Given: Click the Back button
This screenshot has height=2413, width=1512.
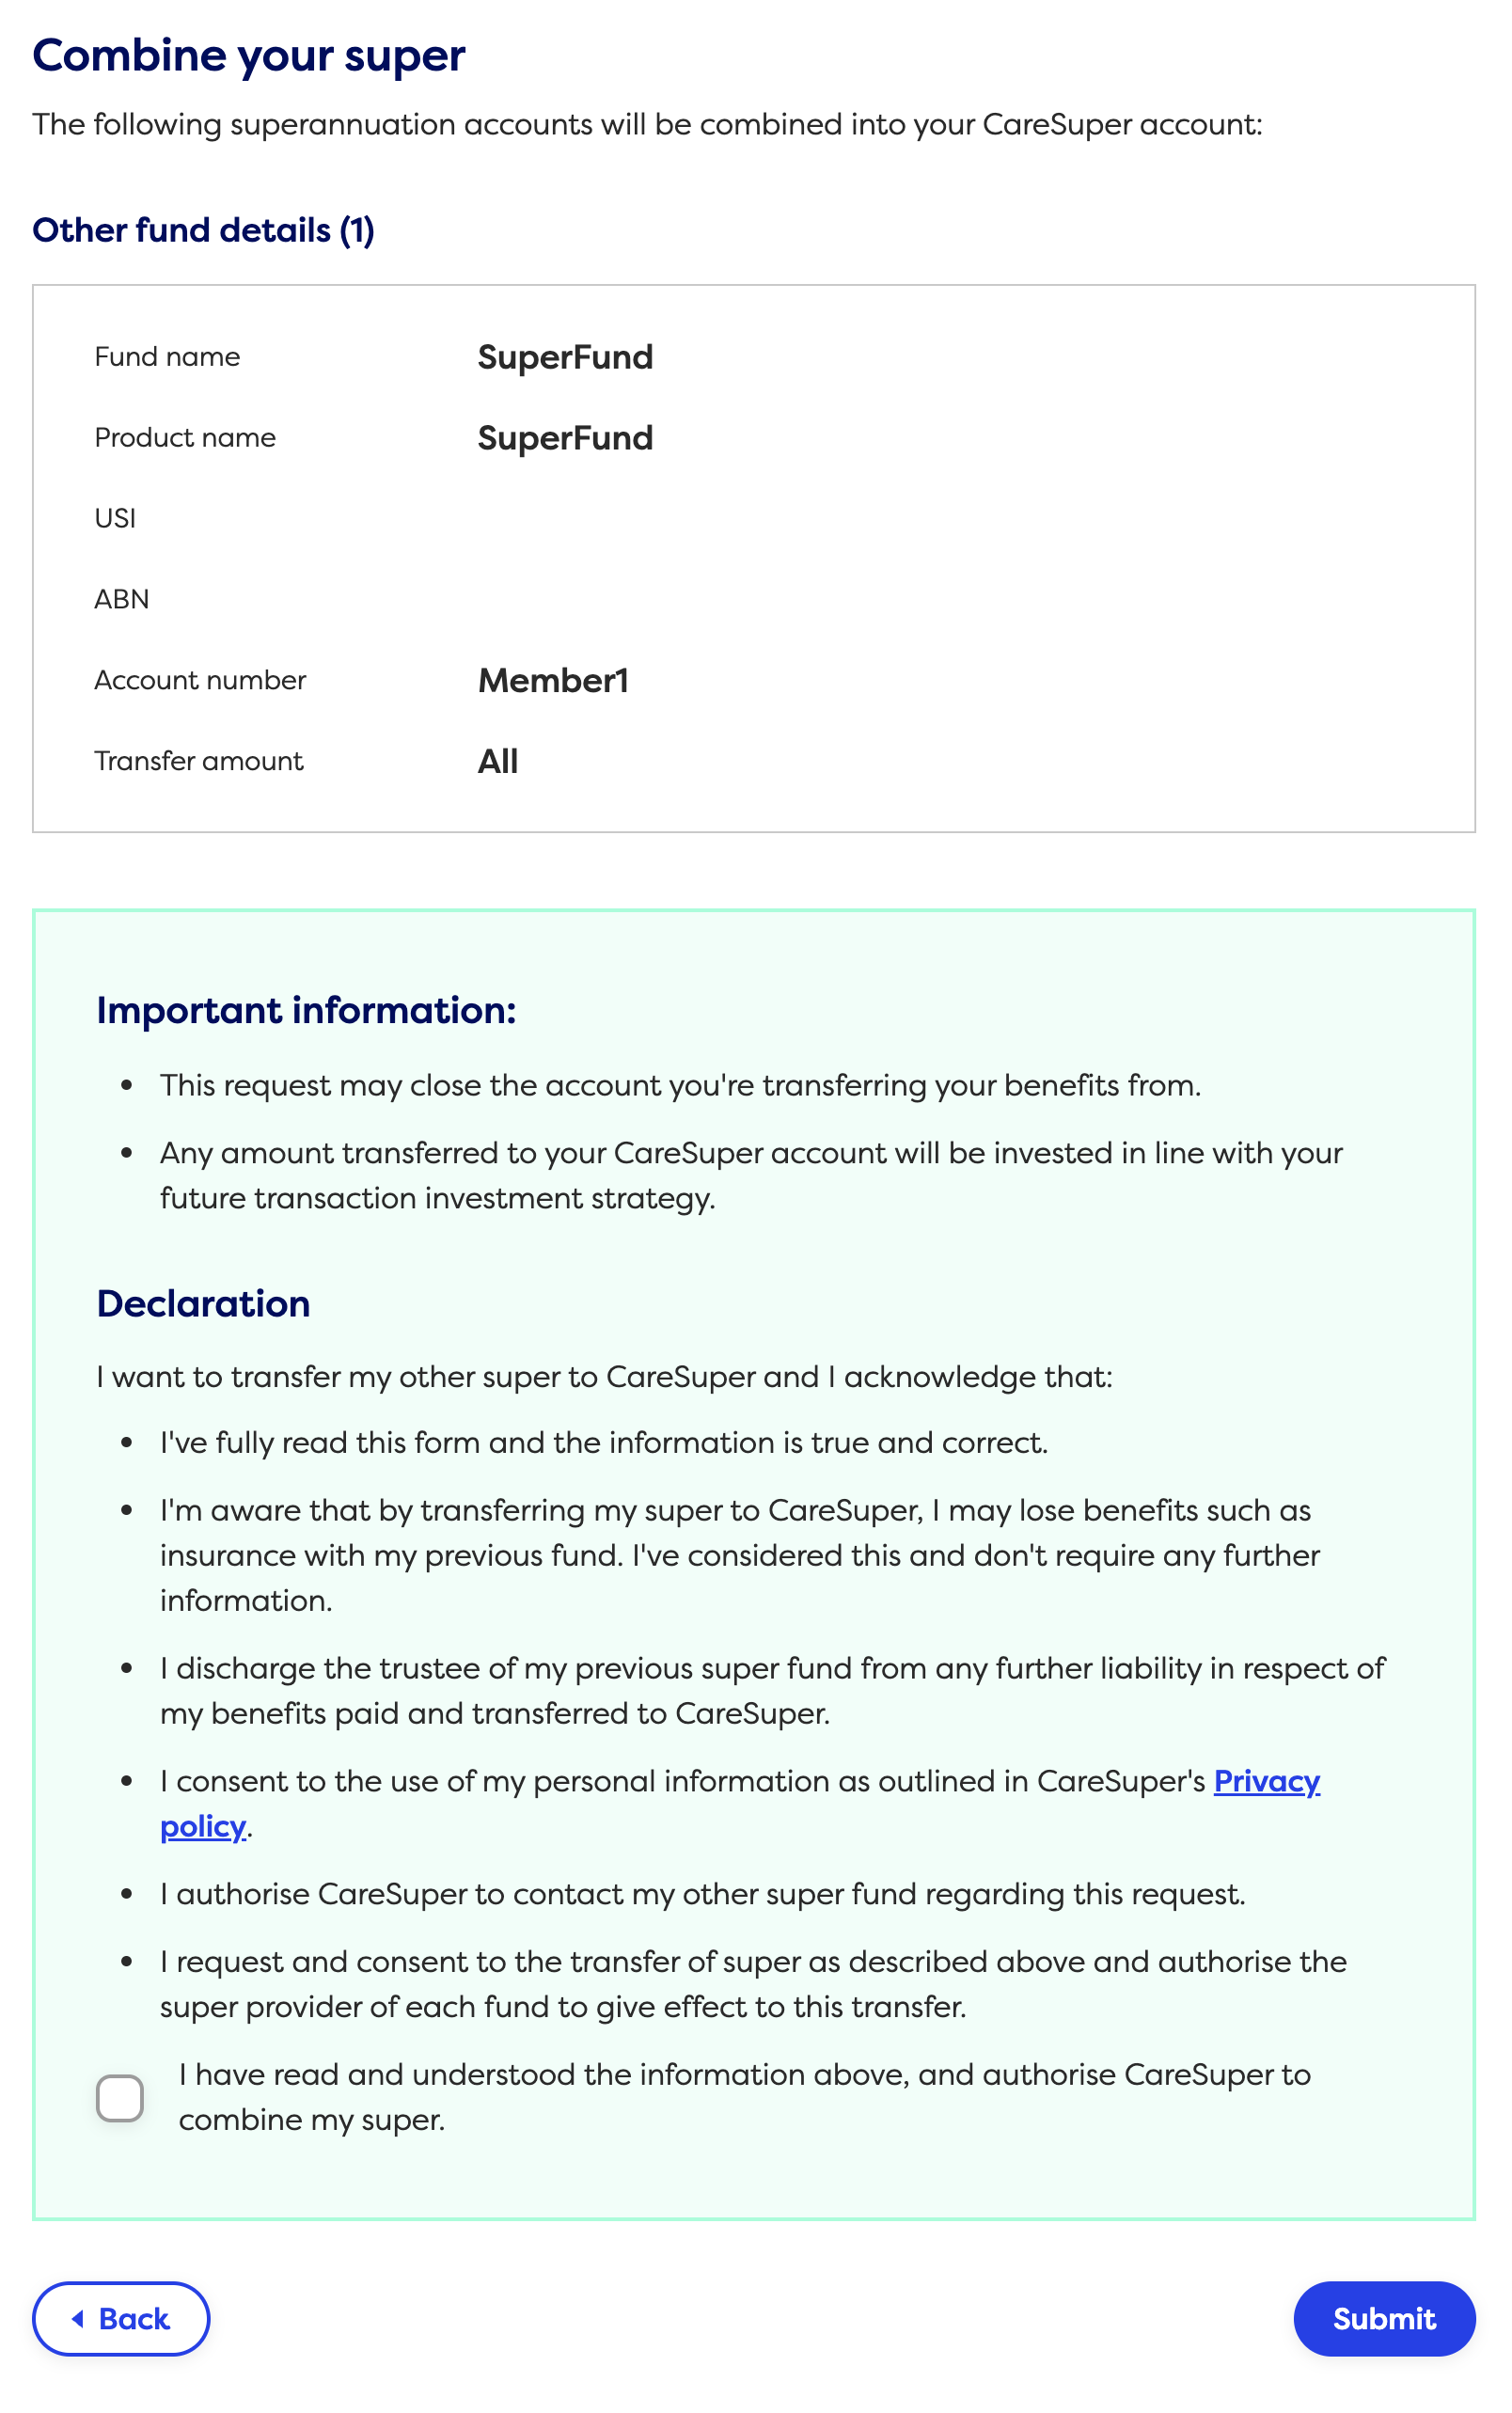Looking at the screenshot, I should click(121, 2318).
